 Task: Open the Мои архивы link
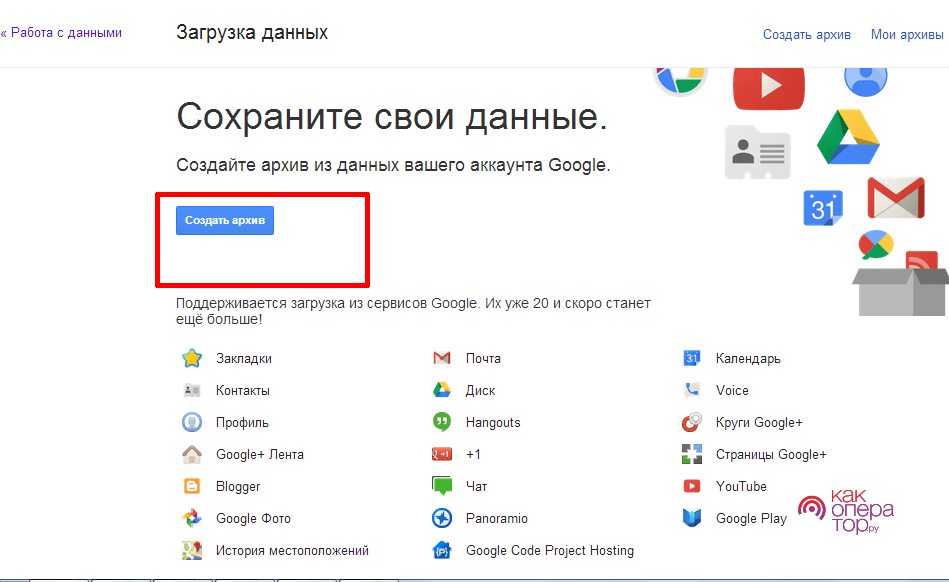tap(907, 34)
